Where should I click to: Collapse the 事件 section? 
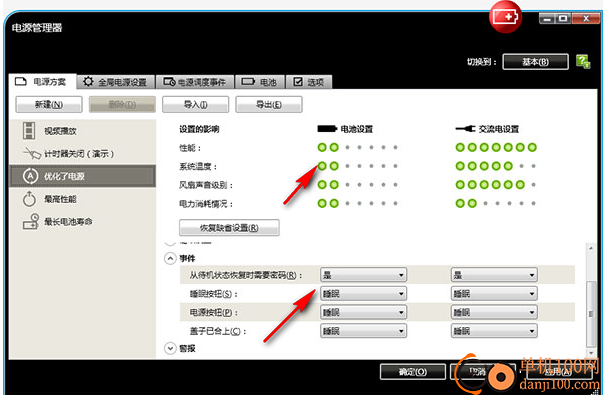click(x=170, y=258)
